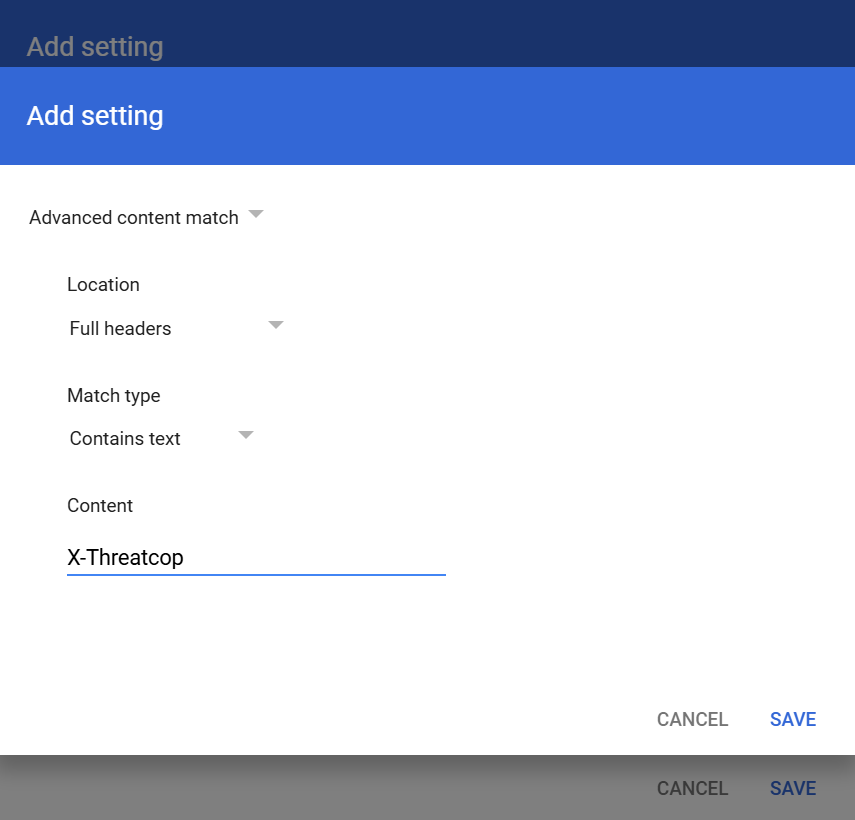Screen dimensions: 855x820
Task: Expand the Contains text match type menu
Action: (161, 438)
